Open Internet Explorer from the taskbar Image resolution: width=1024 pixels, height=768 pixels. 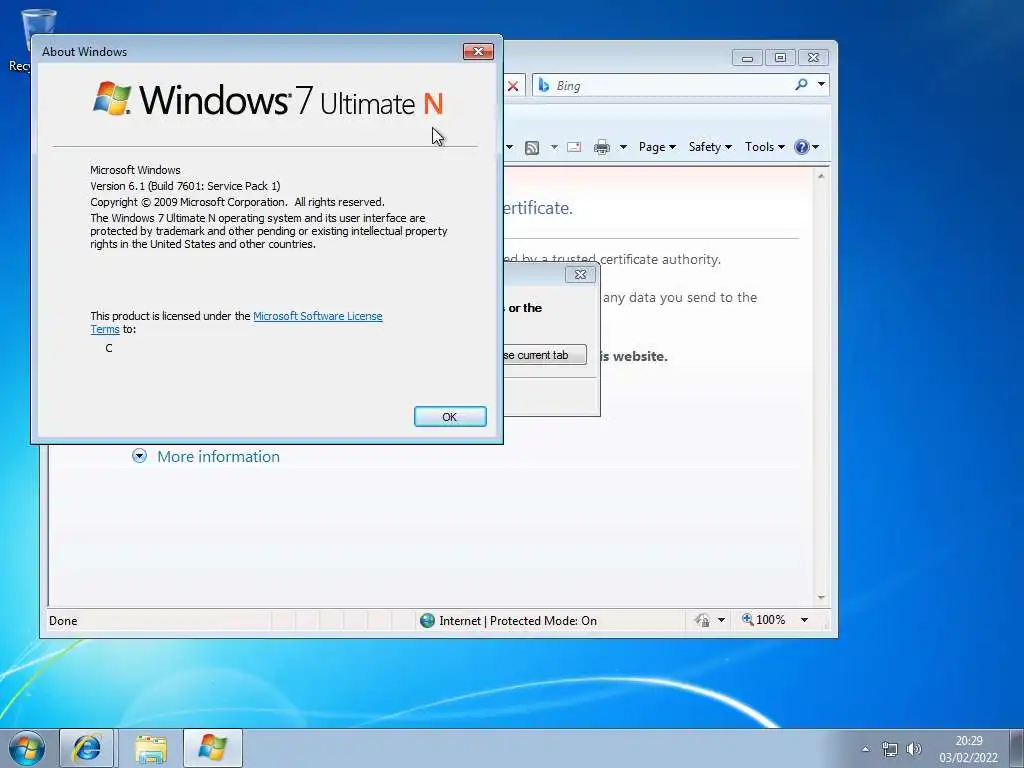click(87, 748)
